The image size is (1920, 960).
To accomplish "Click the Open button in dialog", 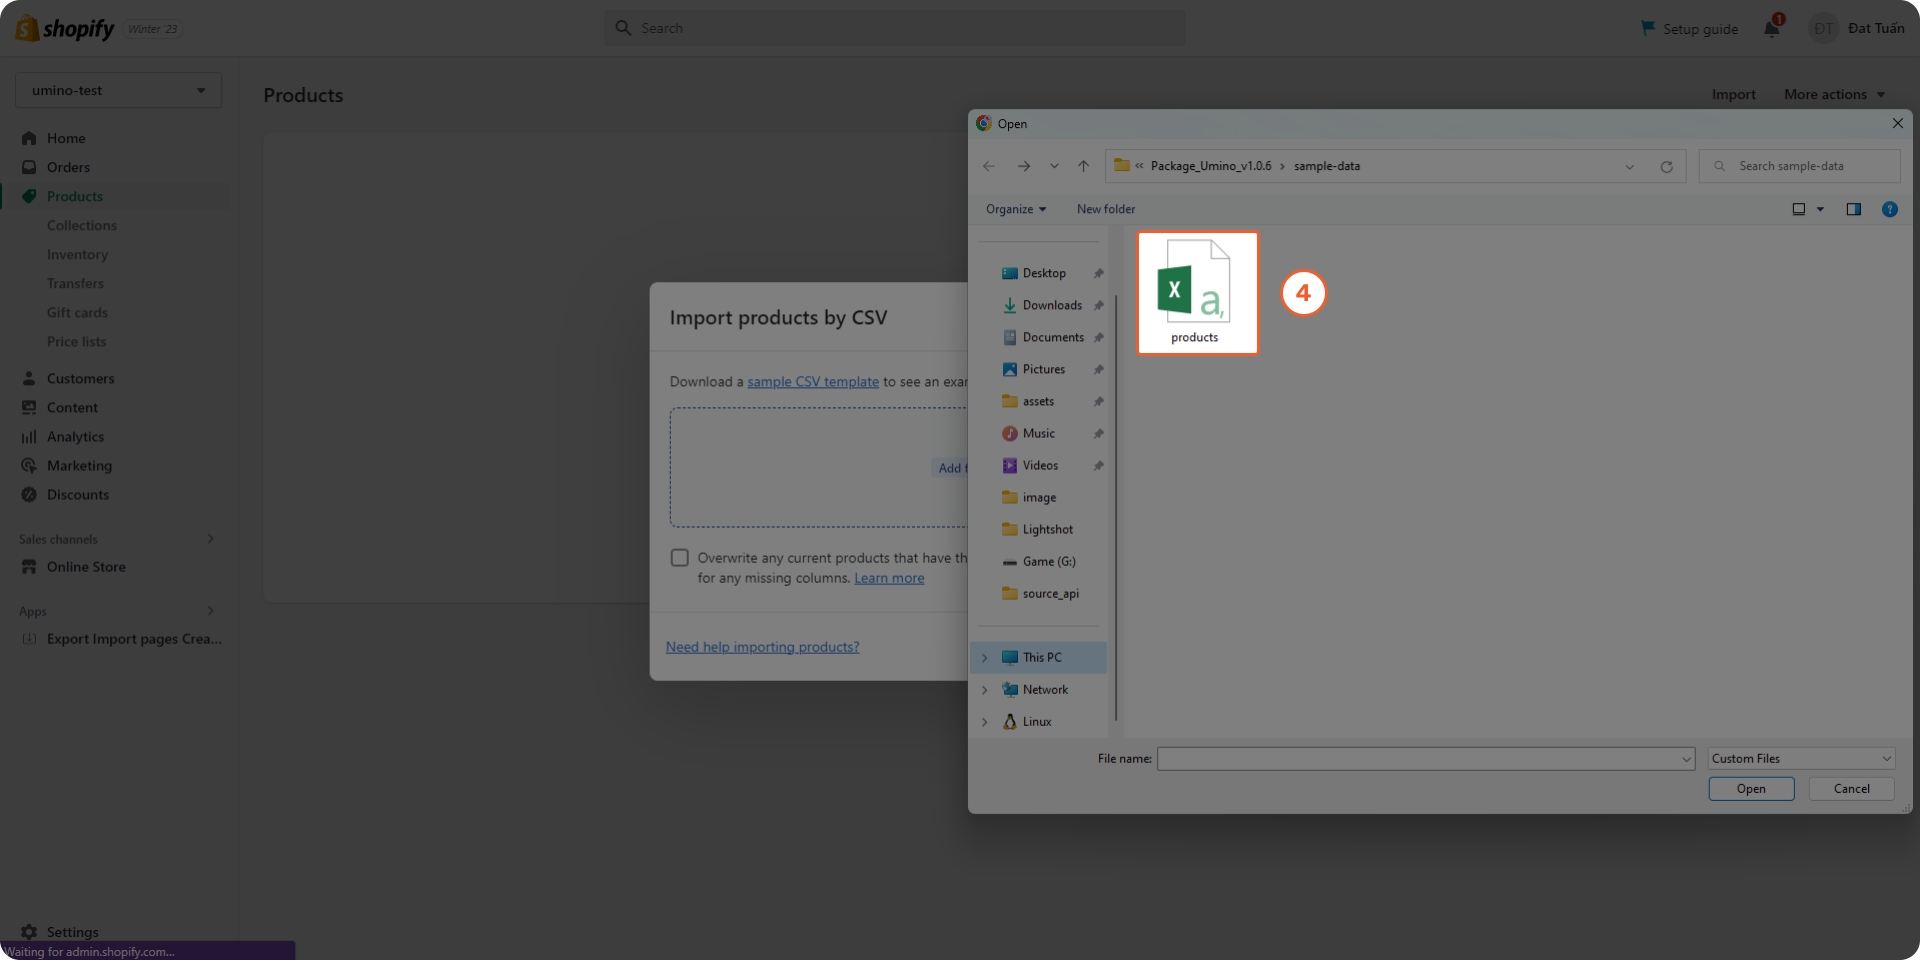I will click(1751, 789).
